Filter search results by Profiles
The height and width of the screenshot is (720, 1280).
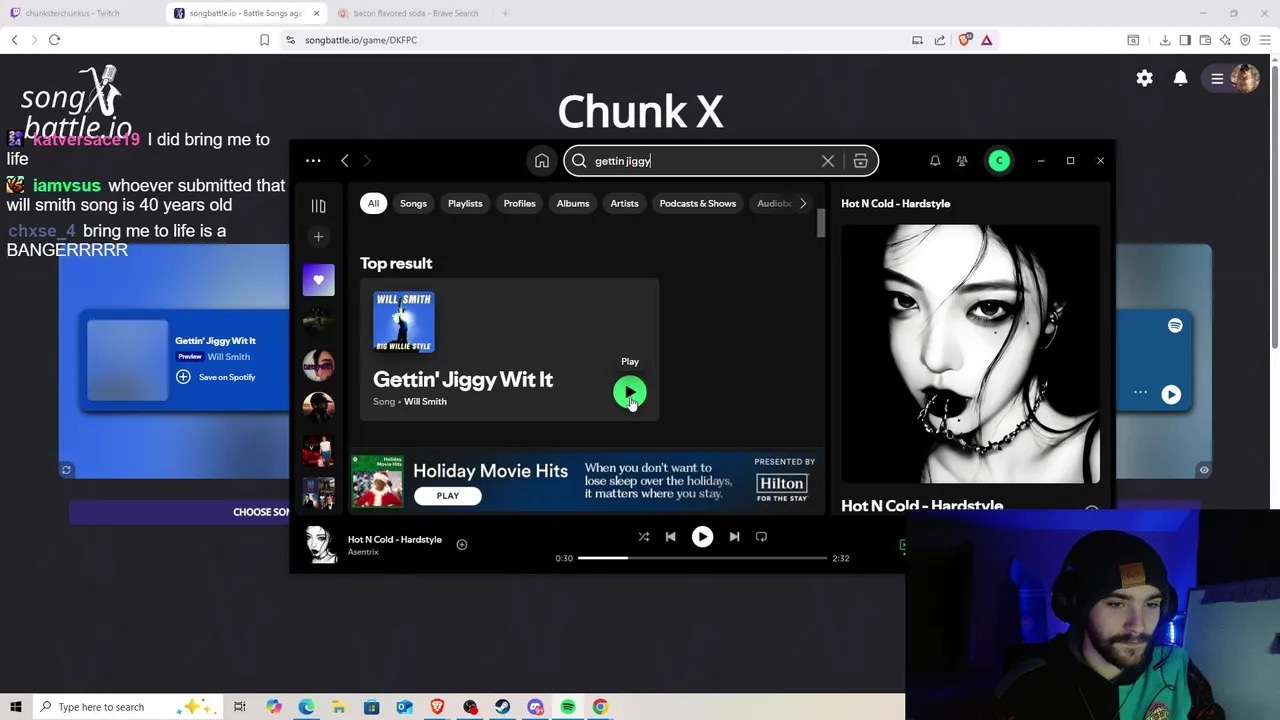tap(519, 203)
